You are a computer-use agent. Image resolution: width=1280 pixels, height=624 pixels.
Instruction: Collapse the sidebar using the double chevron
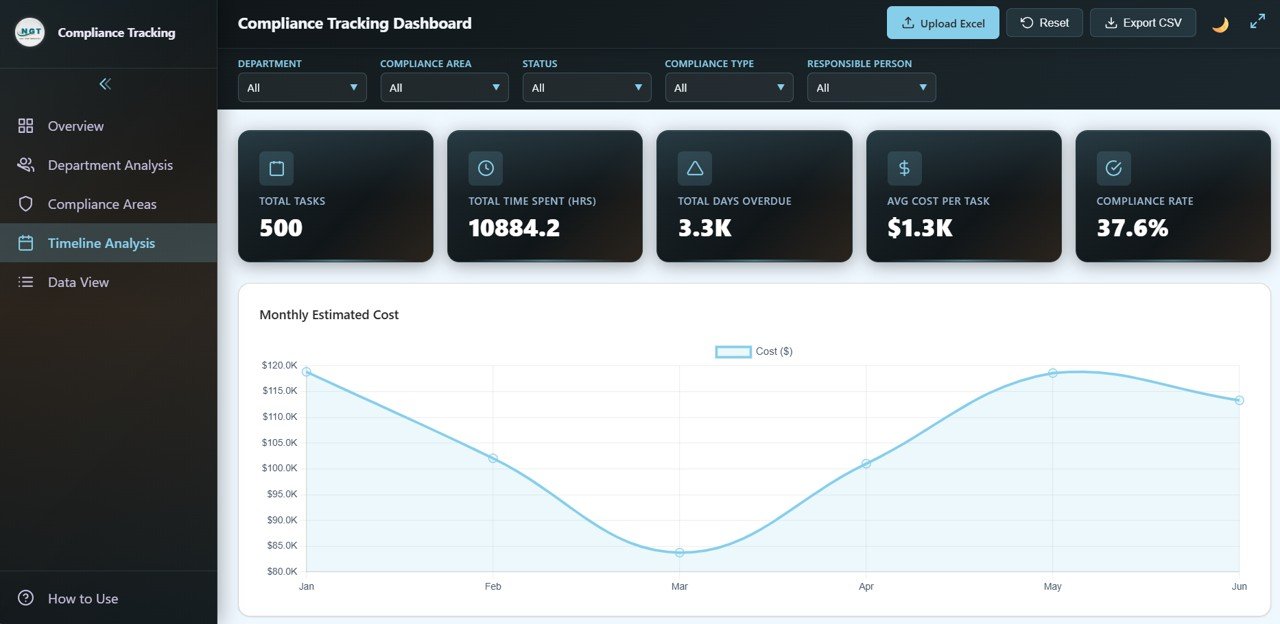pos(105,84)
